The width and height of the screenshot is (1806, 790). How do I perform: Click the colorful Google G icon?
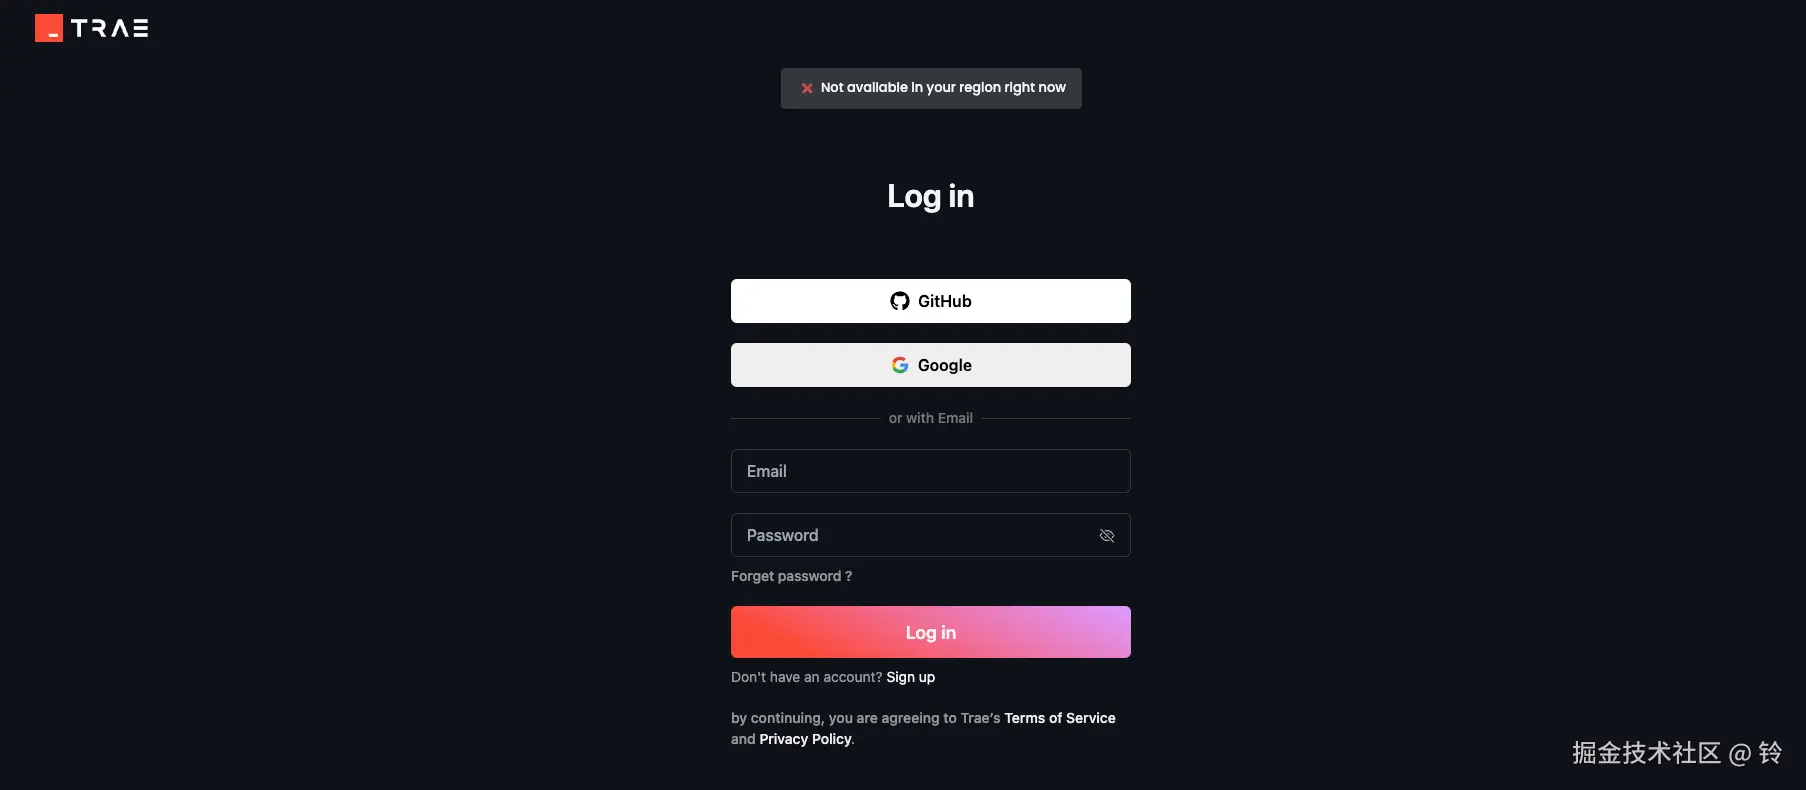pyautogui.click(x=900, y=365)
